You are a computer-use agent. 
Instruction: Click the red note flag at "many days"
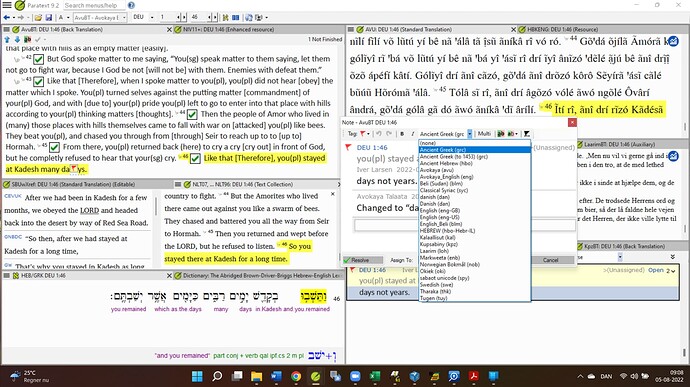click(x=73, y=169)
